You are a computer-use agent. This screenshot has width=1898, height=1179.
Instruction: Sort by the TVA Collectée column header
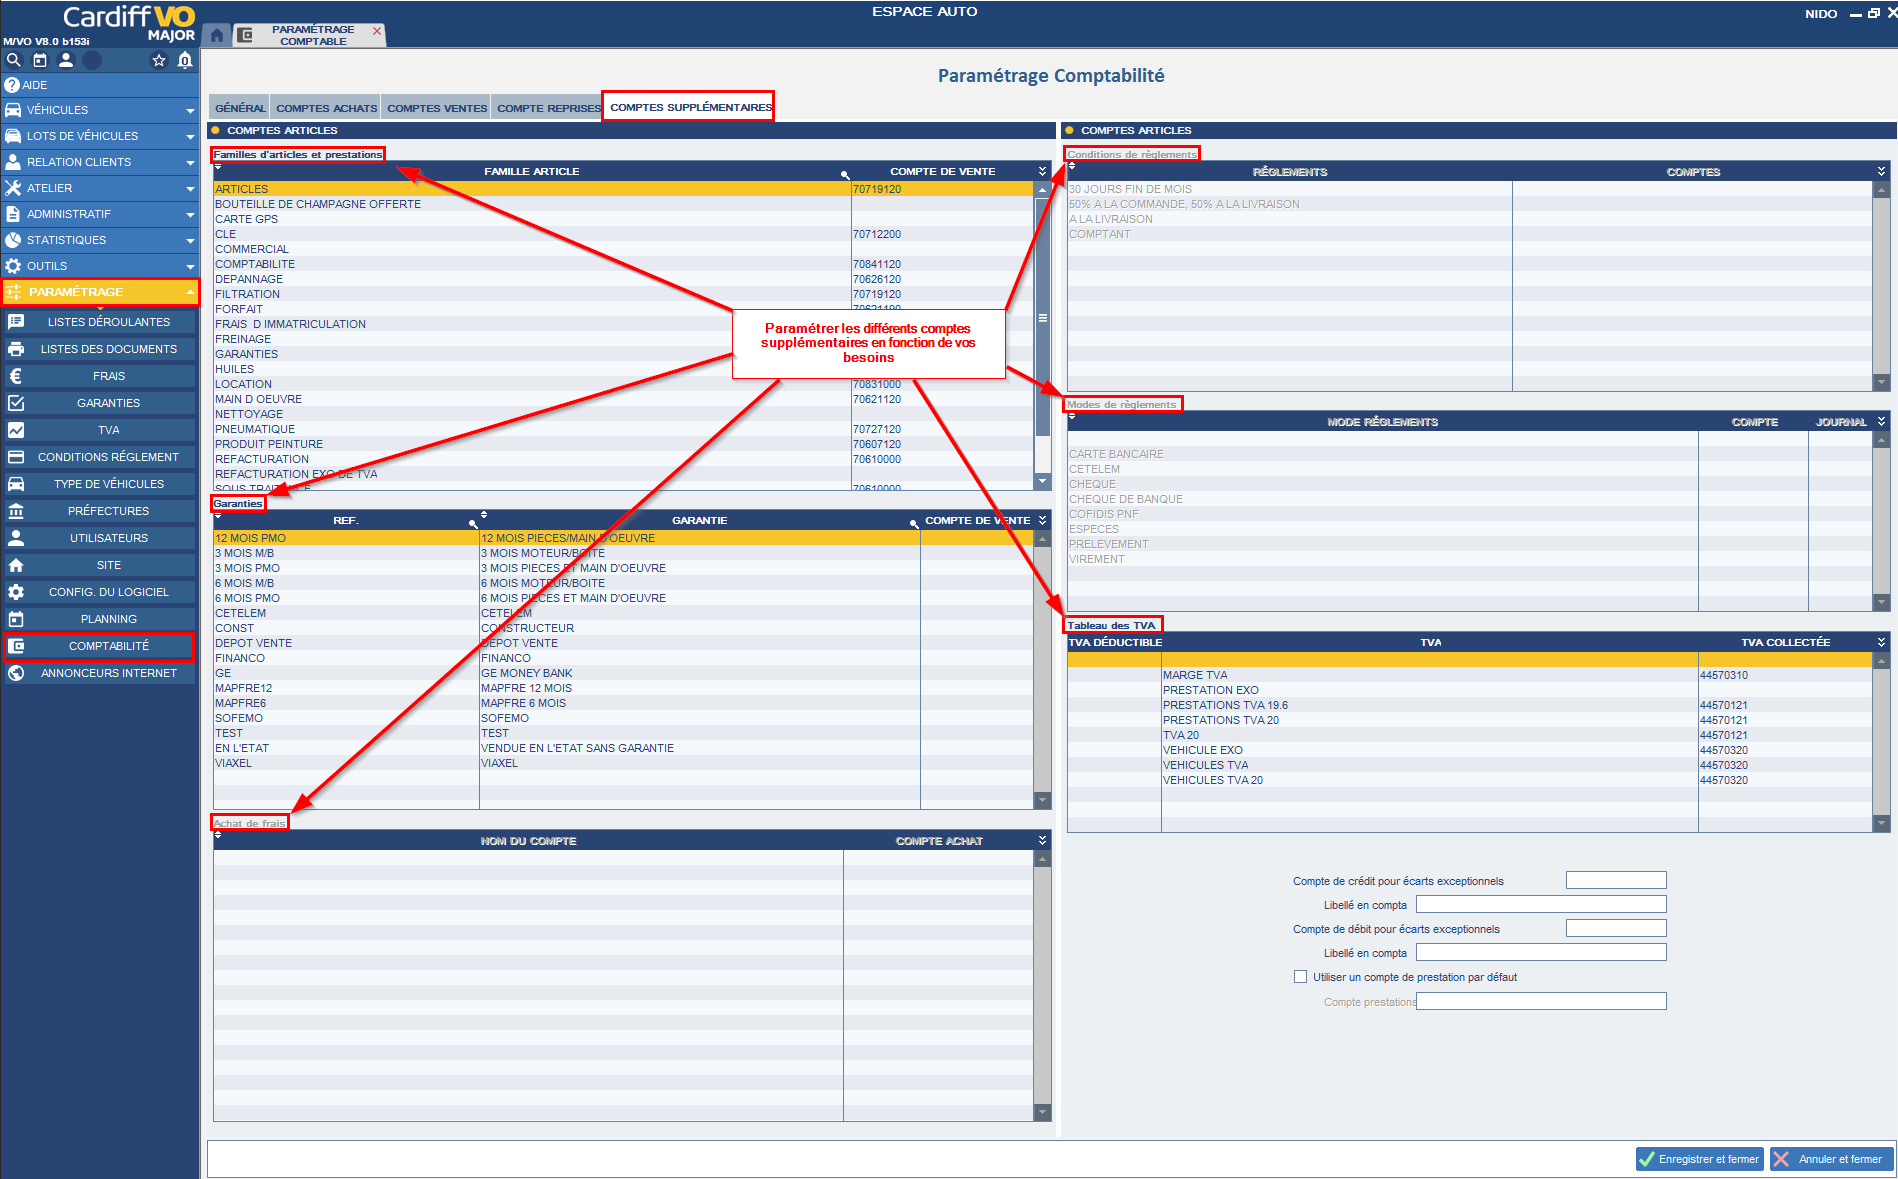(1785, 642)
